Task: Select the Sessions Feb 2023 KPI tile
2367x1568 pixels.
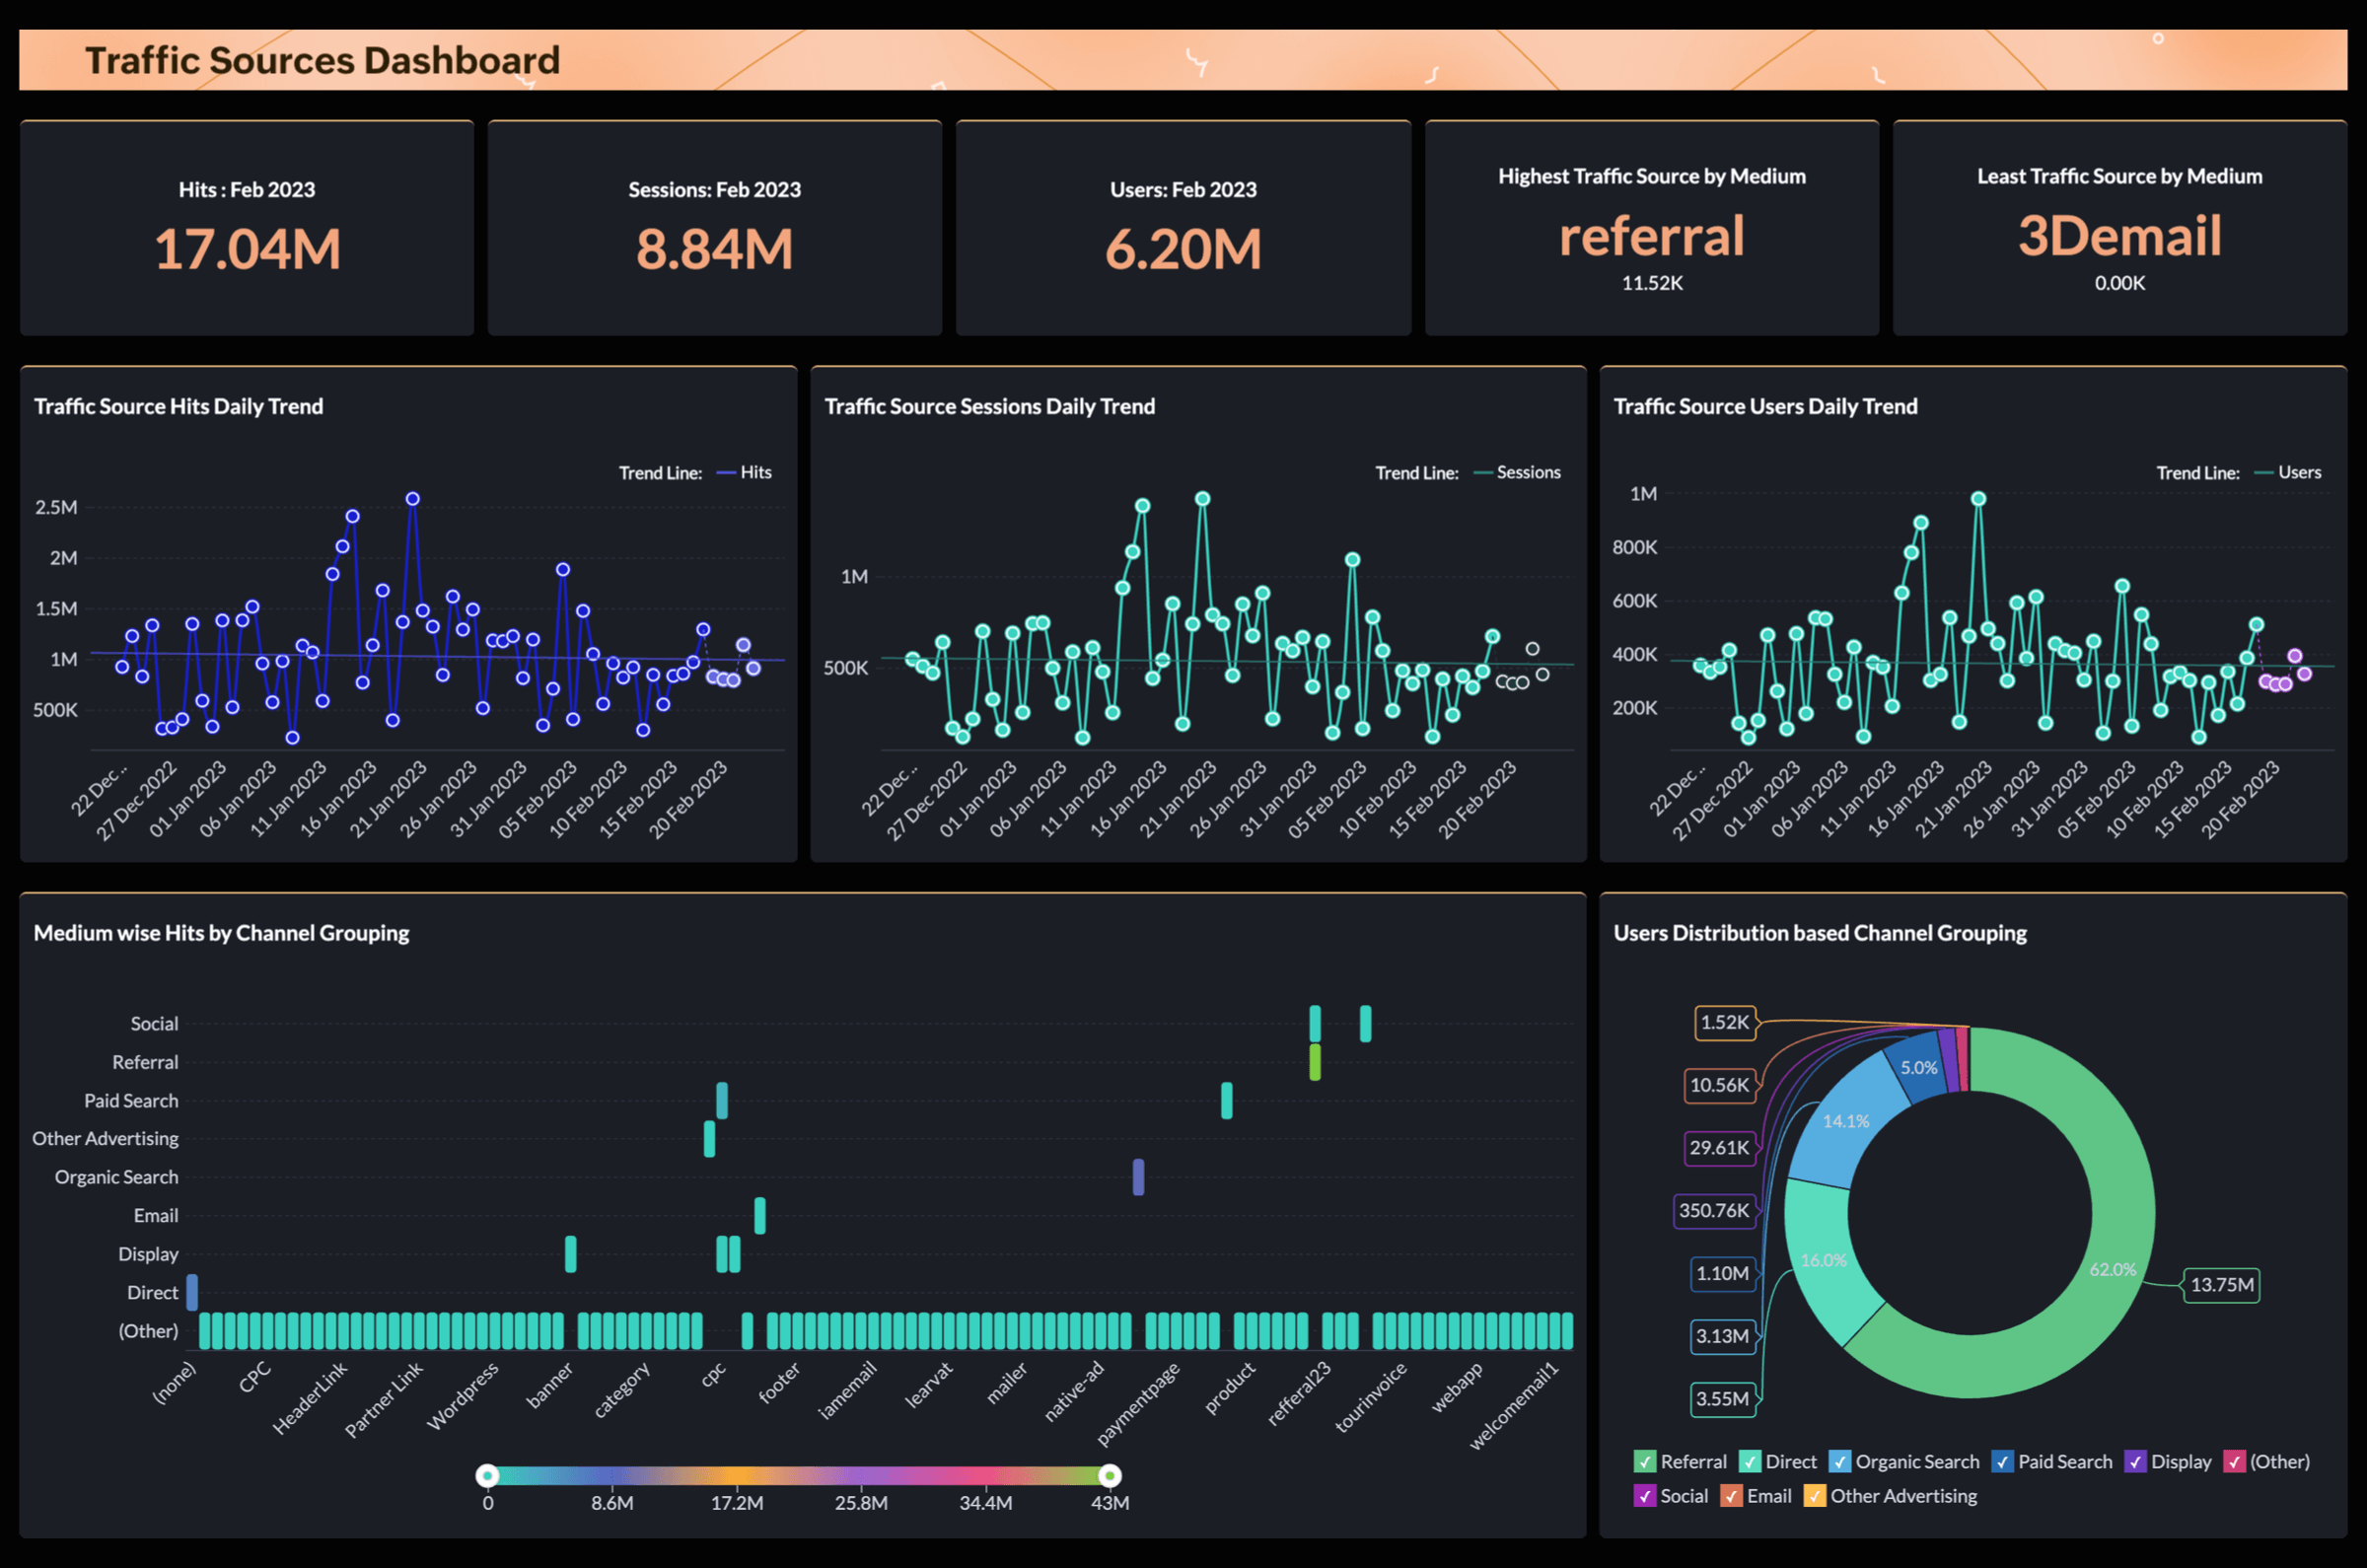Action: pos(715,228)
